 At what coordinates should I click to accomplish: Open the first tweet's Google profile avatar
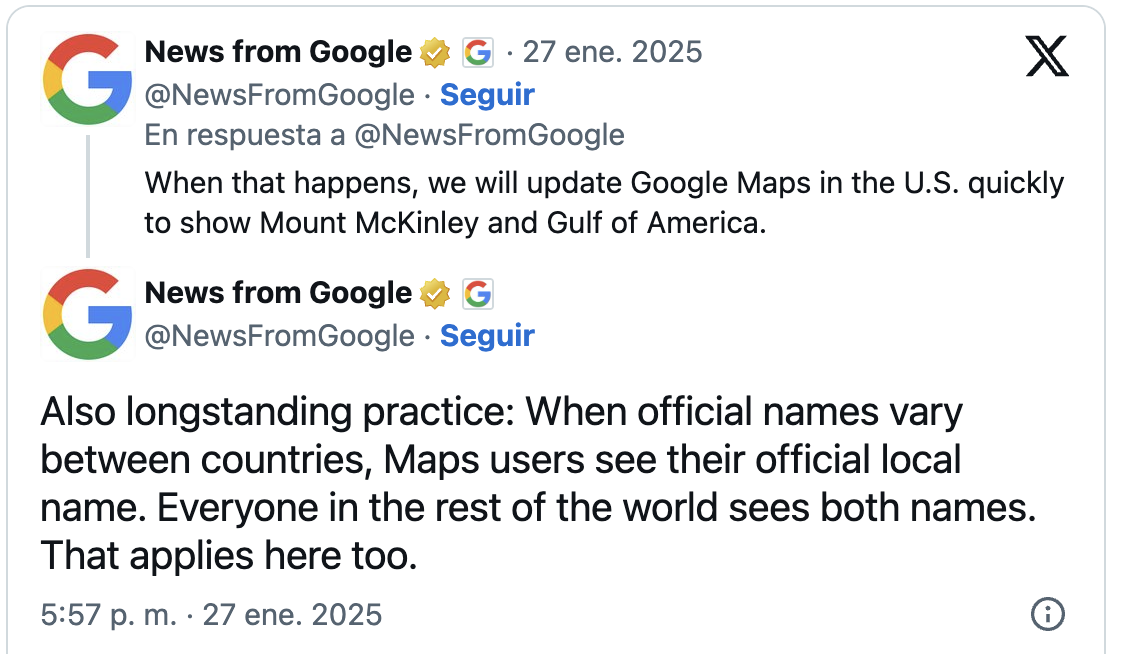point(88,79)
